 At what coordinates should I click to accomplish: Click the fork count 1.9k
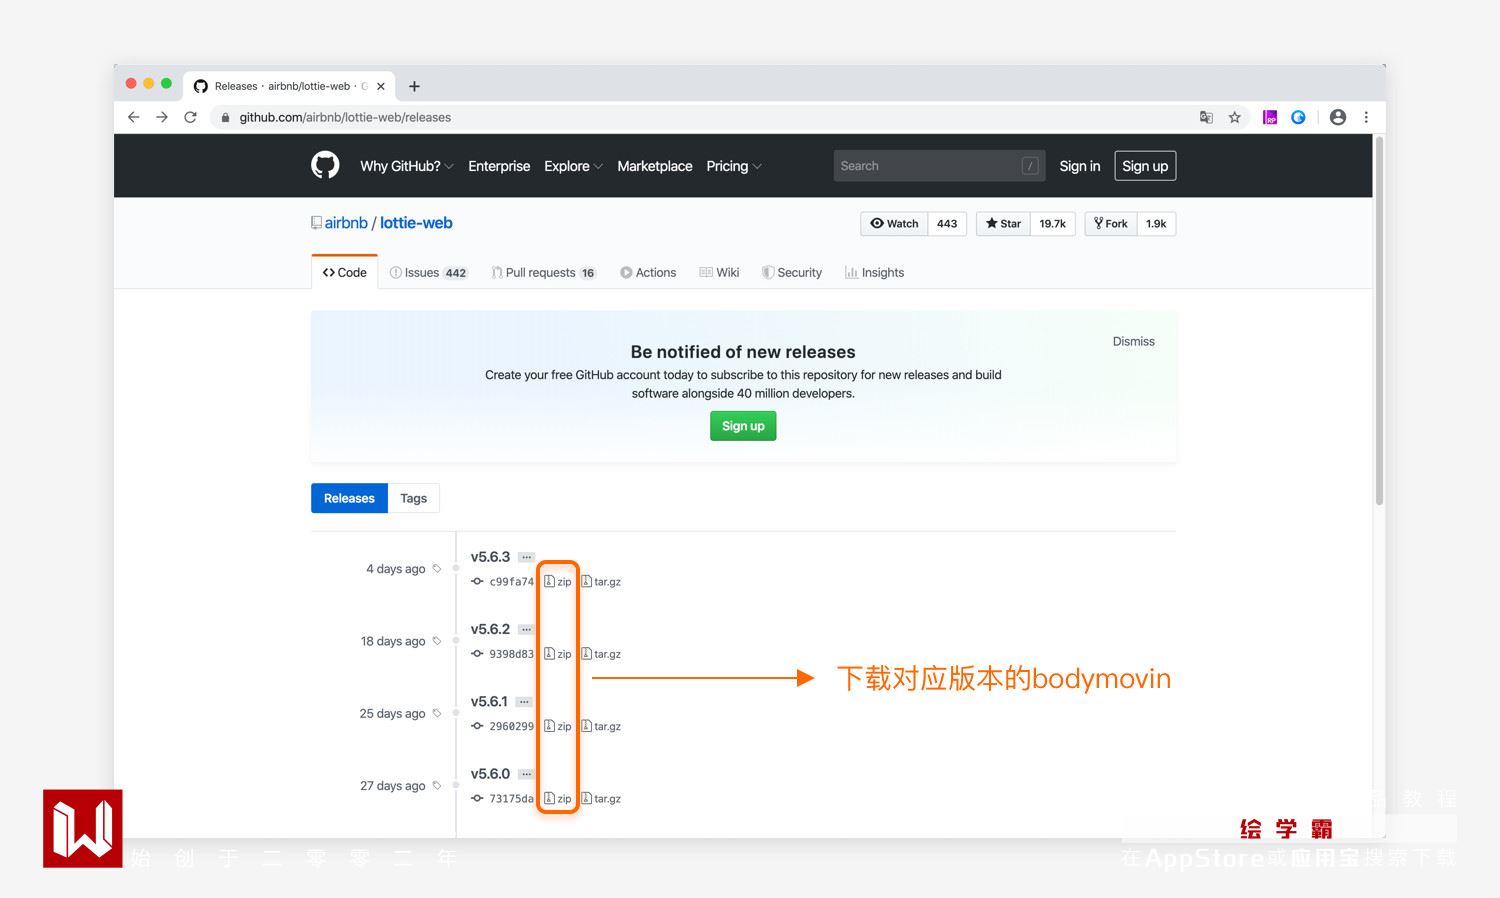[x=1156, y=224]
